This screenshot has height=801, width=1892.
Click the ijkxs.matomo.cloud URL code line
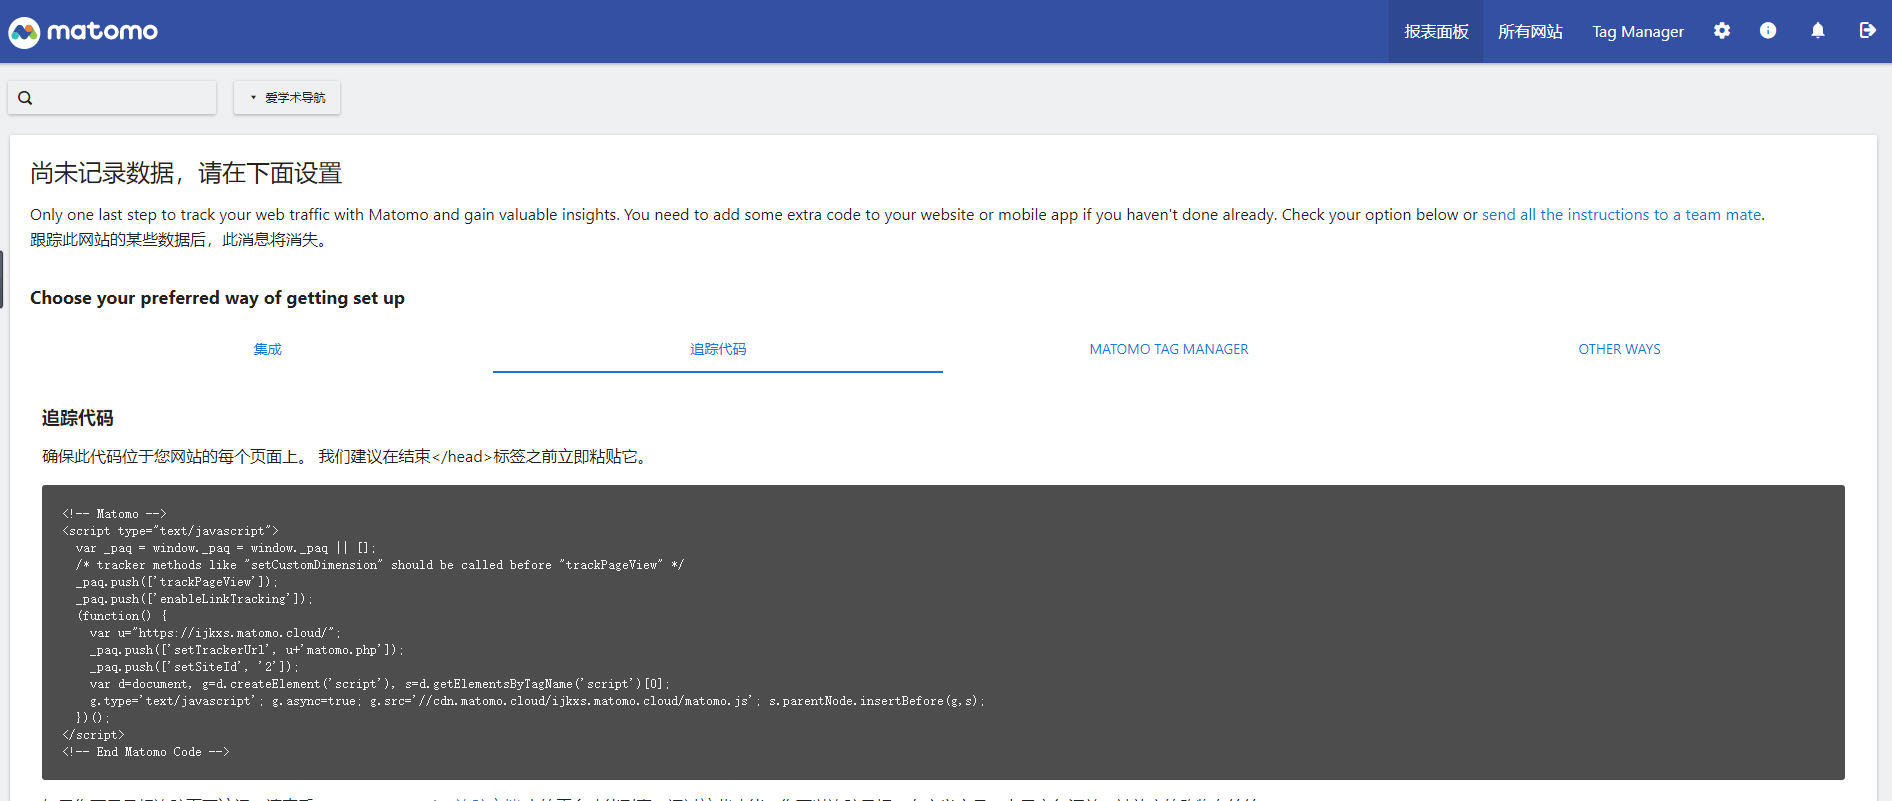(215, 633)
